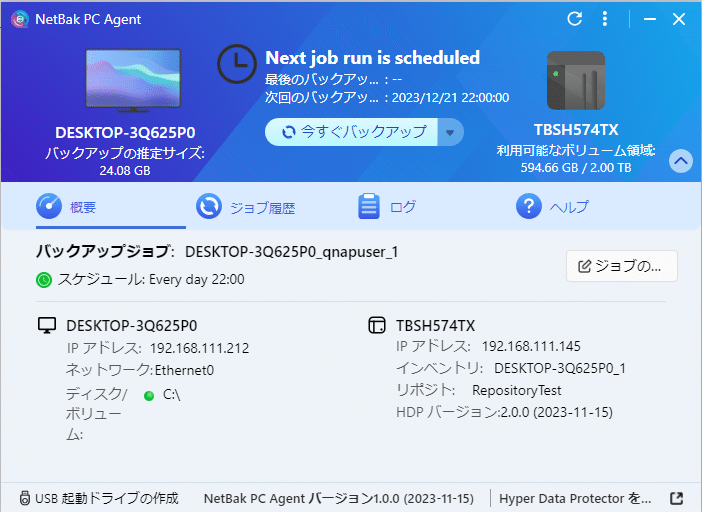Click NetBak PC Agent バージョン1.0.0 footer text
This screenshot has height=512, width=702.
point(338,498)
